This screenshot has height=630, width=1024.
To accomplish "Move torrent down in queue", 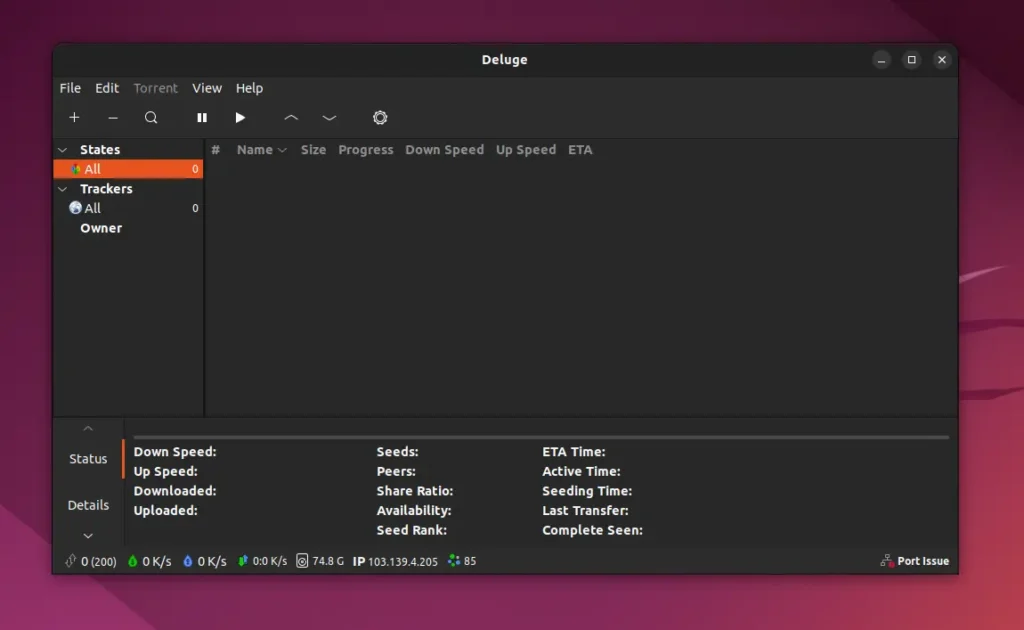I will 329,118.
